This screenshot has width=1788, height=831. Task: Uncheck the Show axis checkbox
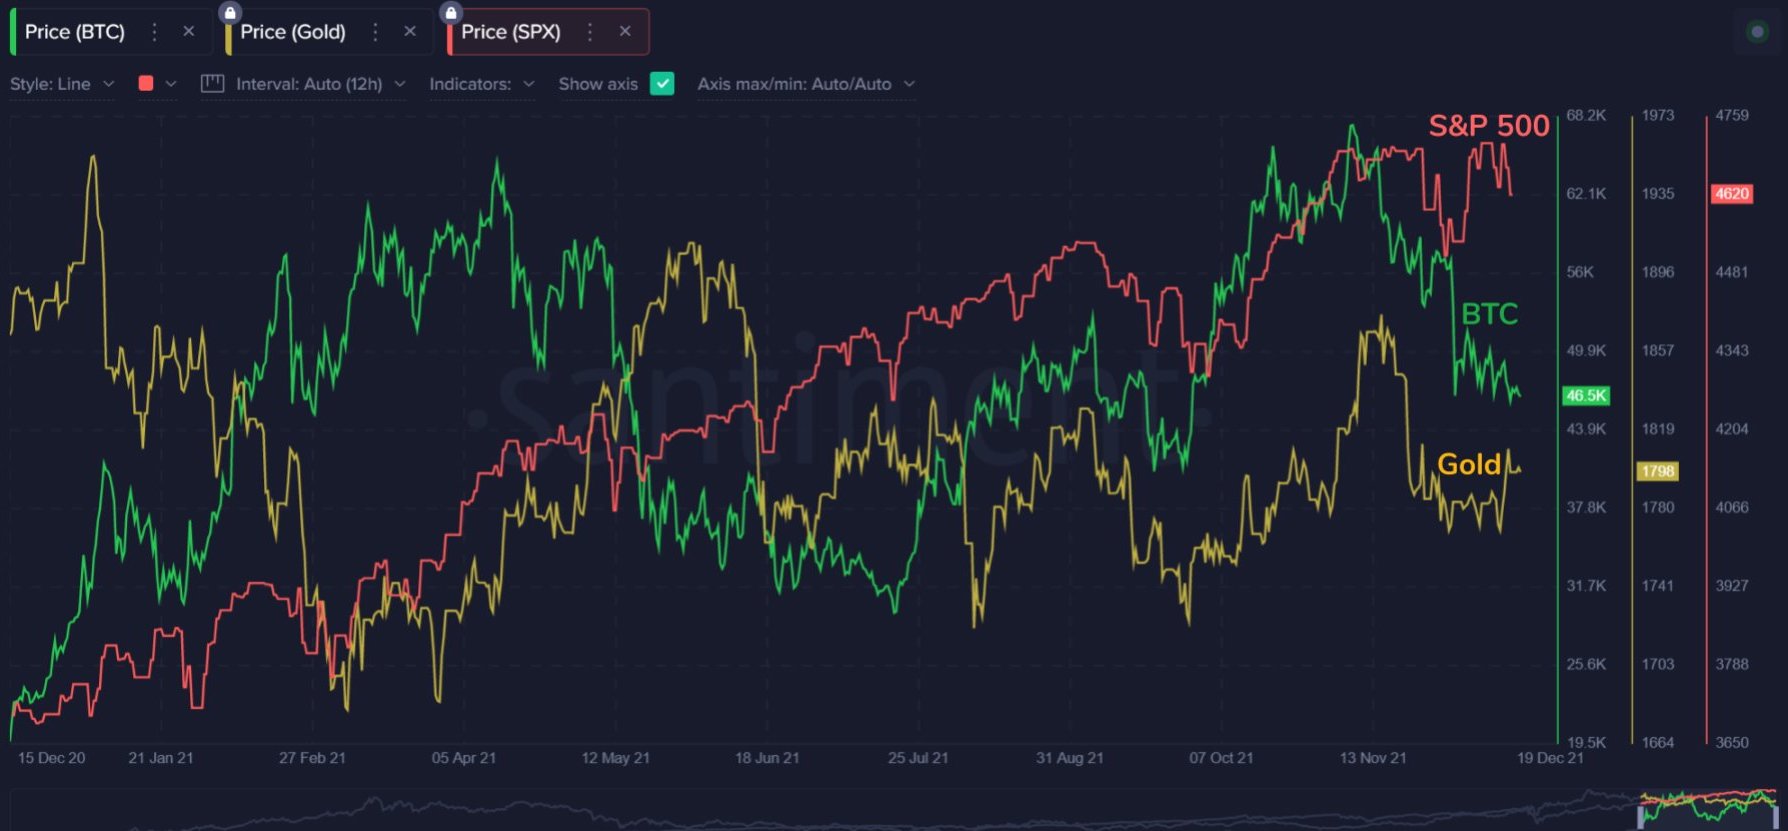[x=662, y=84]
